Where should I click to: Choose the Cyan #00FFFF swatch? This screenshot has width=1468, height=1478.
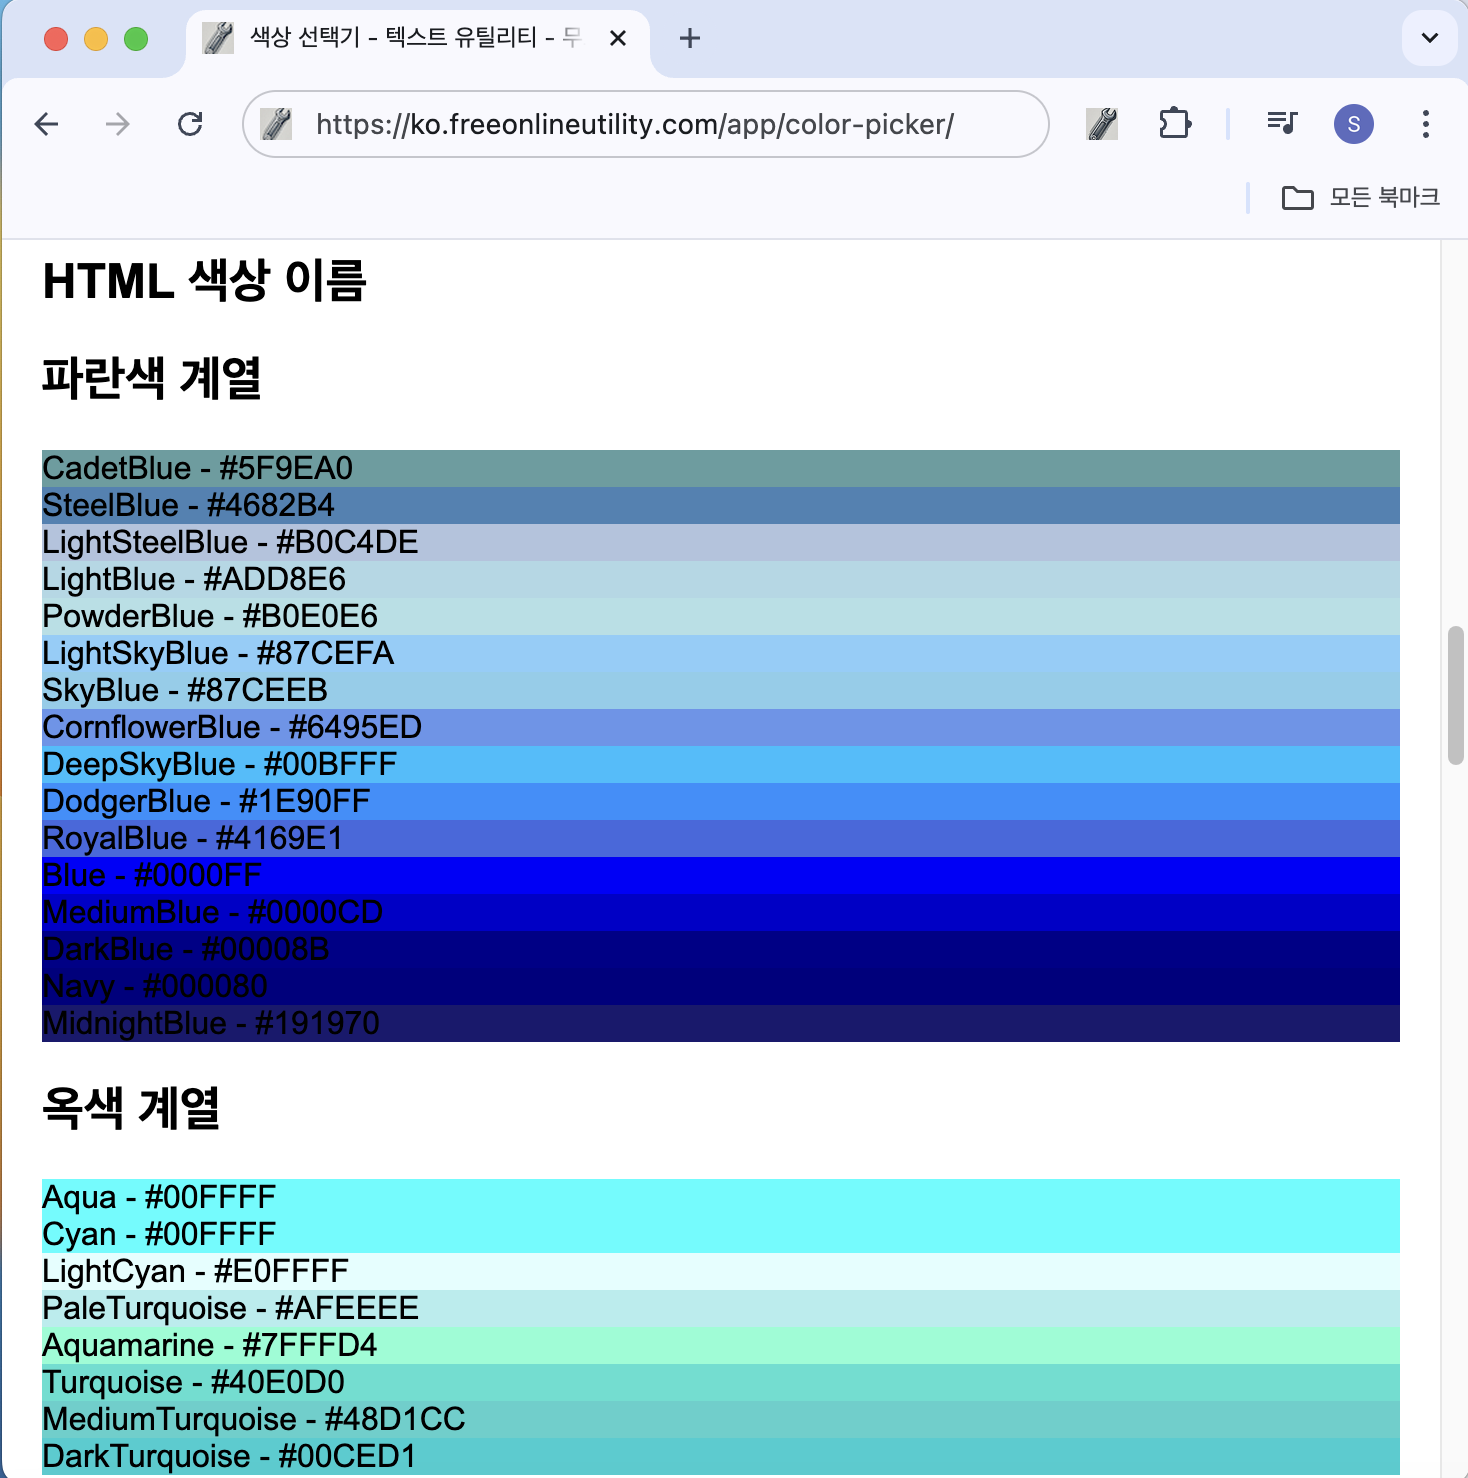coord(721,1234)
